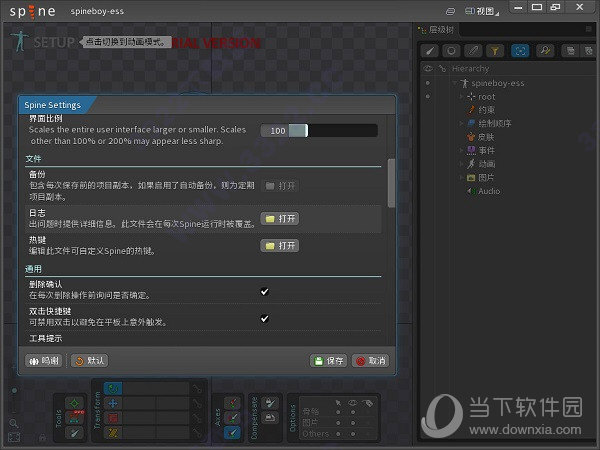Click the 默认 reset defaults button
600x450 pixels.
coord(90,360)
